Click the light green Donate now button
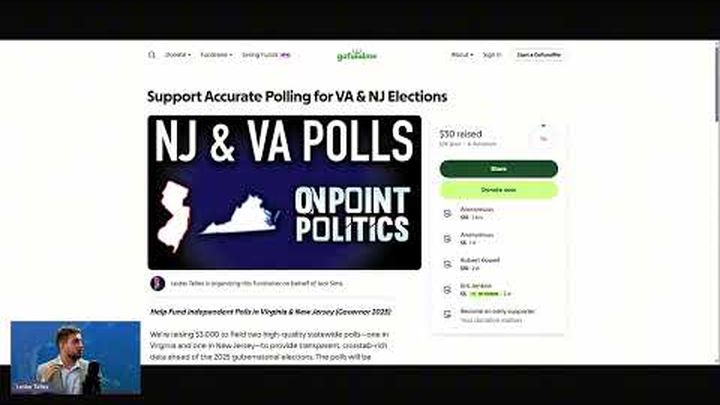 click(x=499, y=190)
